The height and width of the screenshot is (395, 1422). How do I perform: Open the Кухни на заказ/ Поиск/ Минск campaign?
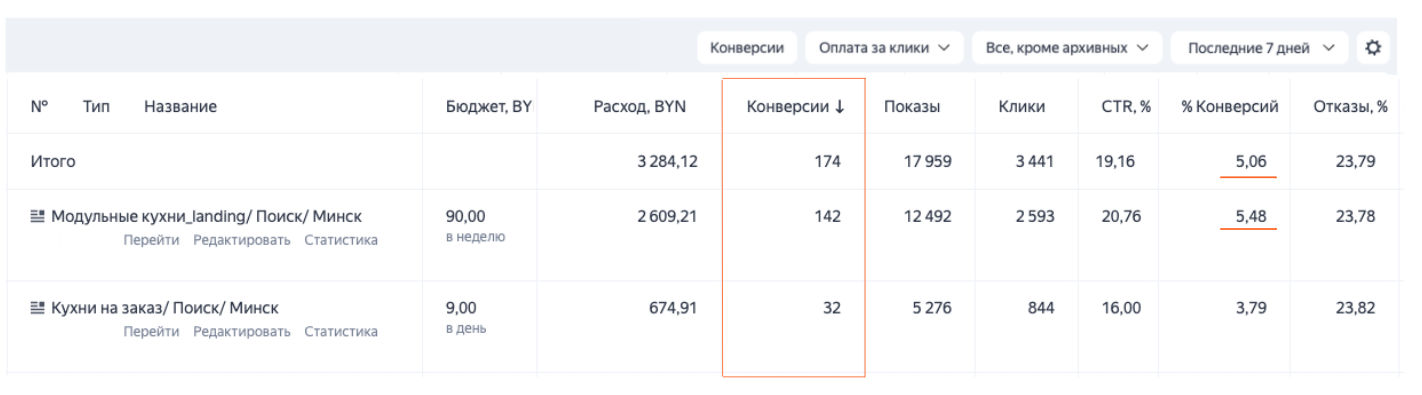point(165,308)
